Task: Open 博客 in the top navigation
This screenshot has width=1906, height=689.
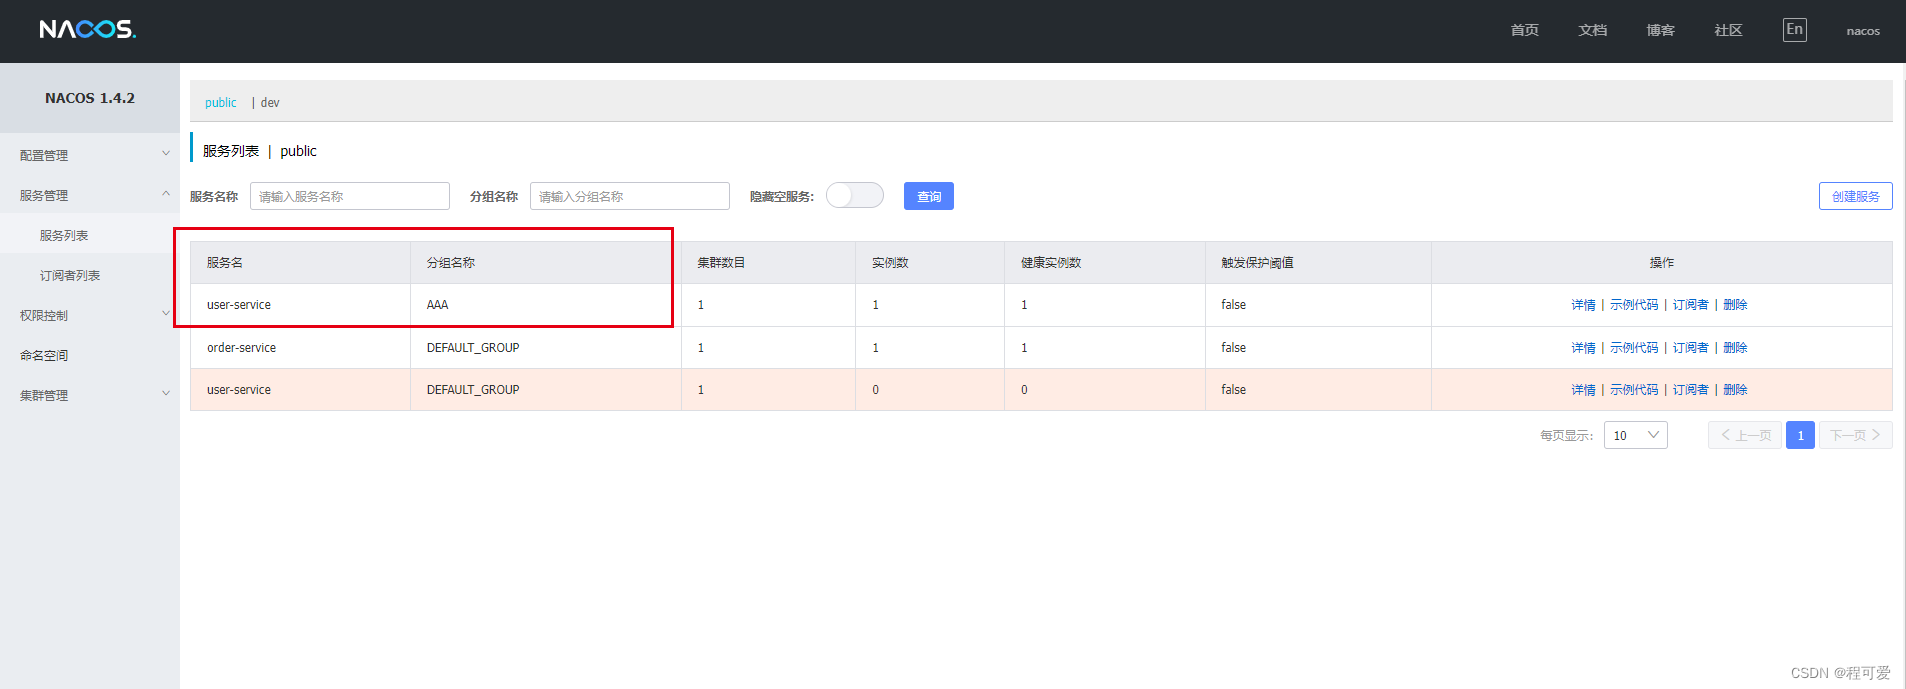Action: pos(1660,30)
